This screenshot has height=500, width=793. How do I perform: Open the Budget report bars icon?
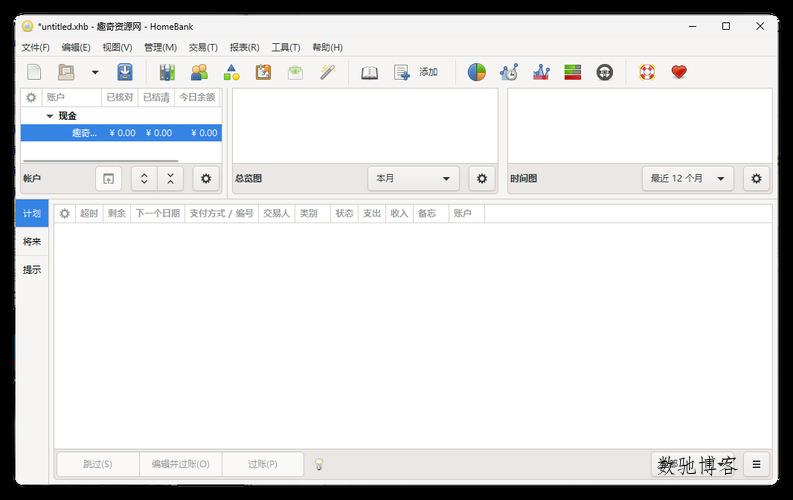[x=572, y=72]
